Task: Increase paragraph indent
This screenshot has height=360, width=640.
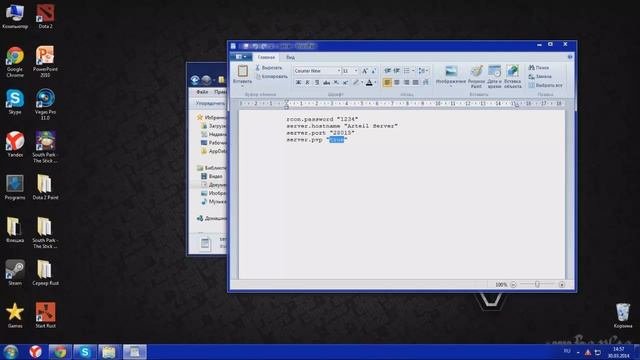Action: tap(396, 71)
